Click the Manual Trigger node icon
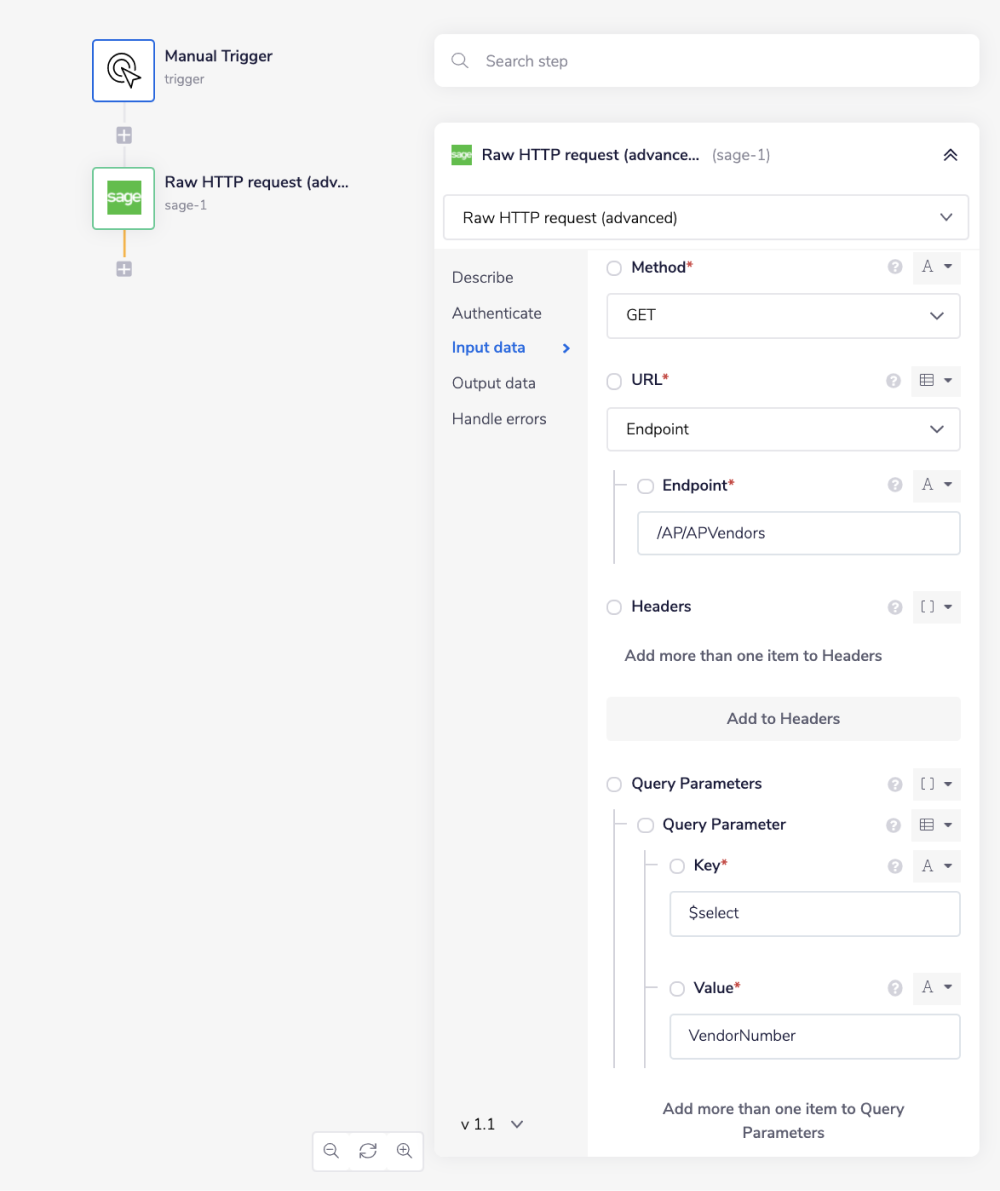Image resolution: width=1000 pixels, height=1191 pixels. [x=123, y=70]
